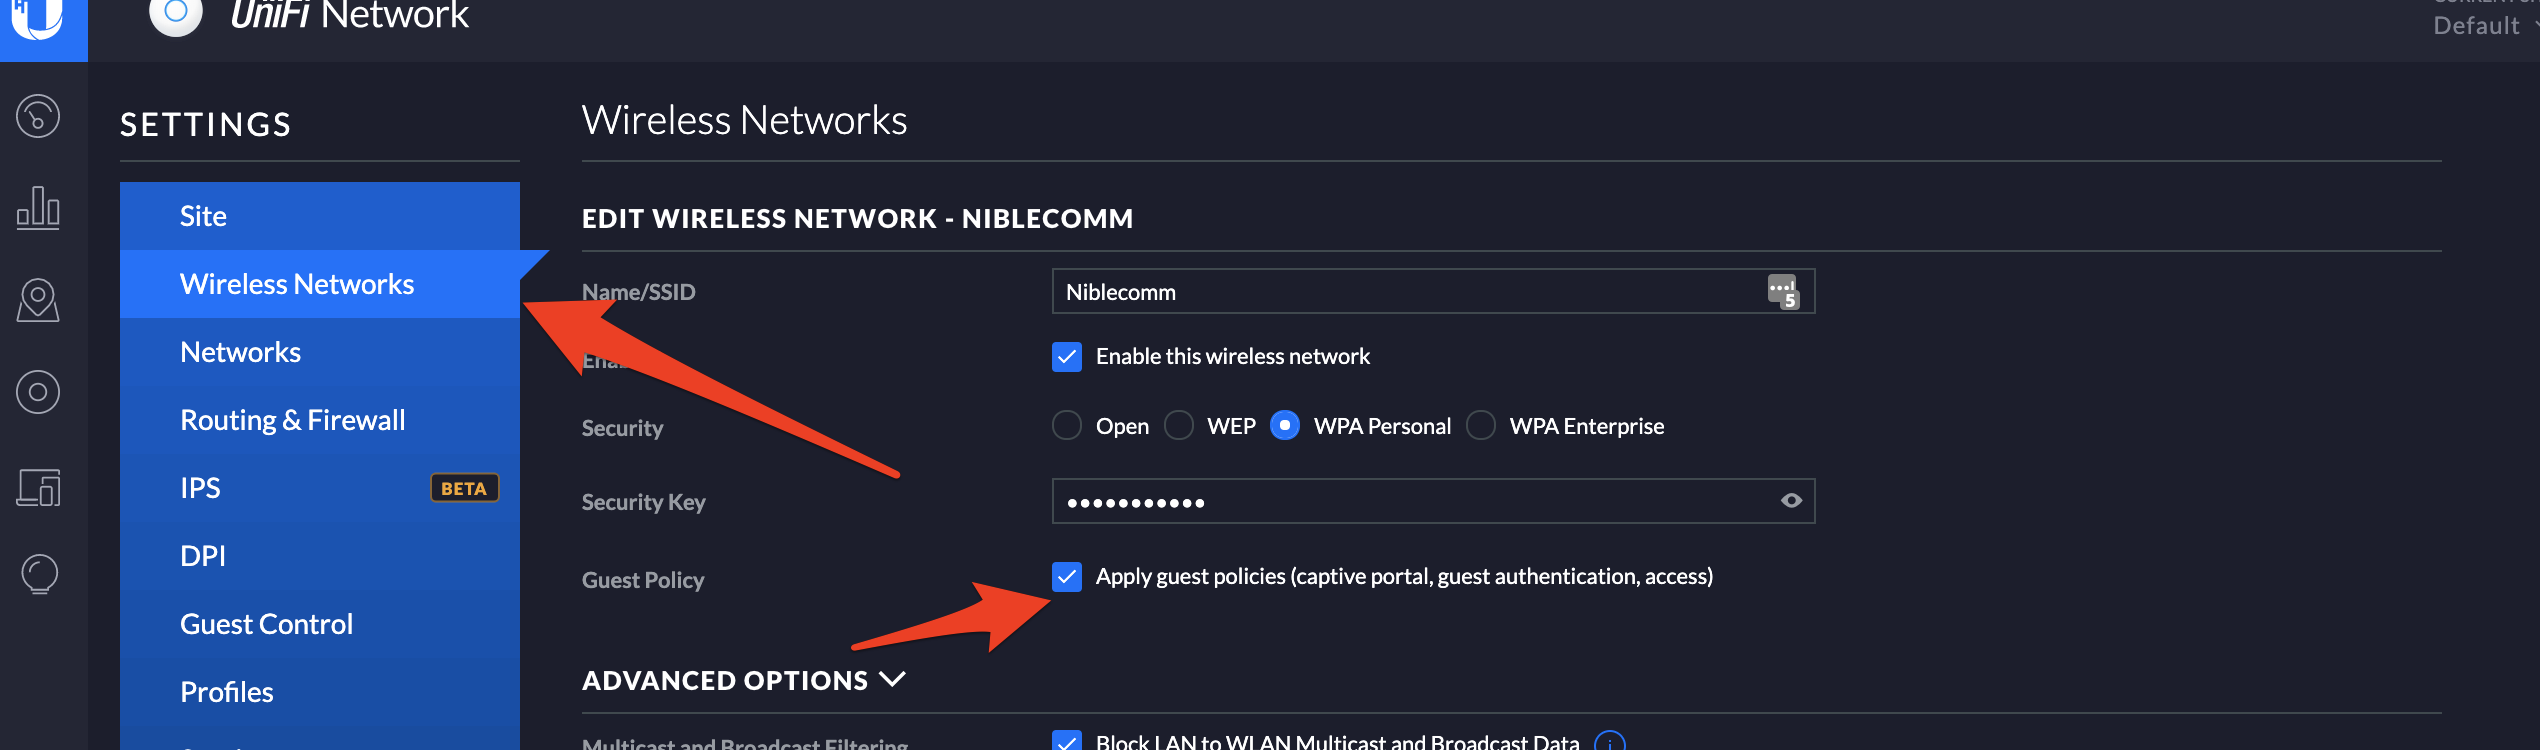Click the 'Security Key' label
Image resolution: width=2540 pixels, height=750 pixels.
pos(644,502)
